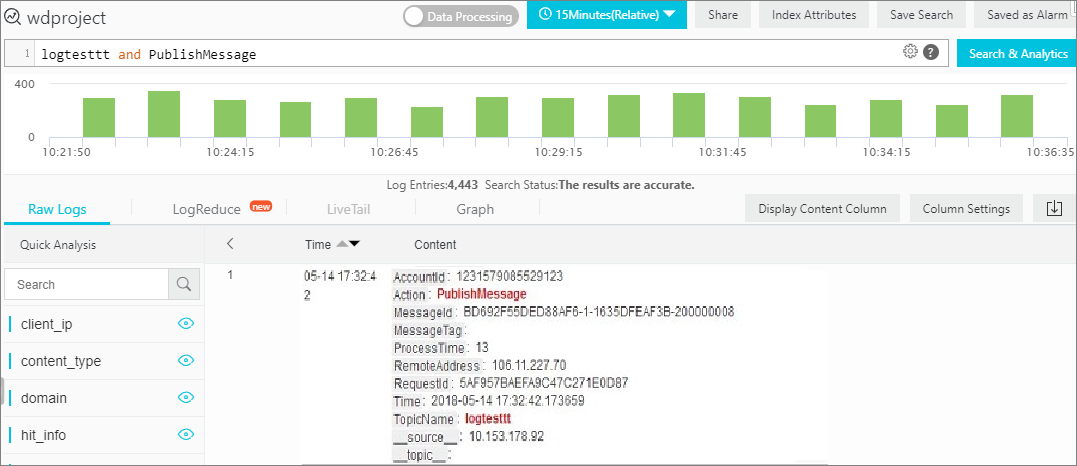Open Index Attributes
The image size is (1077, 466).
pos(814,14)
